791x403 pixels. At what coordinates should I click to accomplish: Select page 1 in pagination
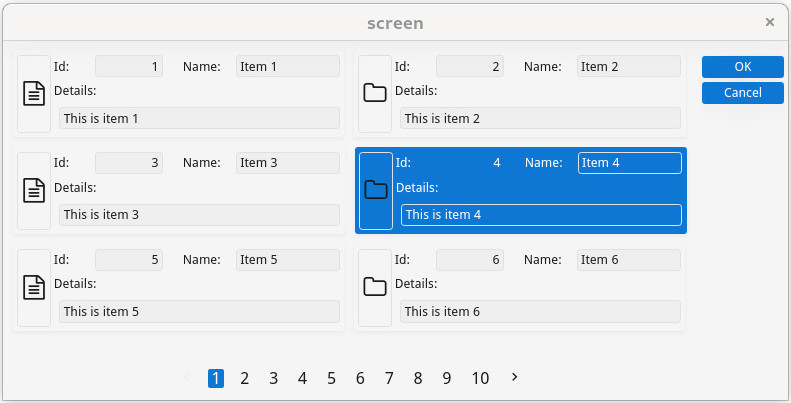[215, 378]
